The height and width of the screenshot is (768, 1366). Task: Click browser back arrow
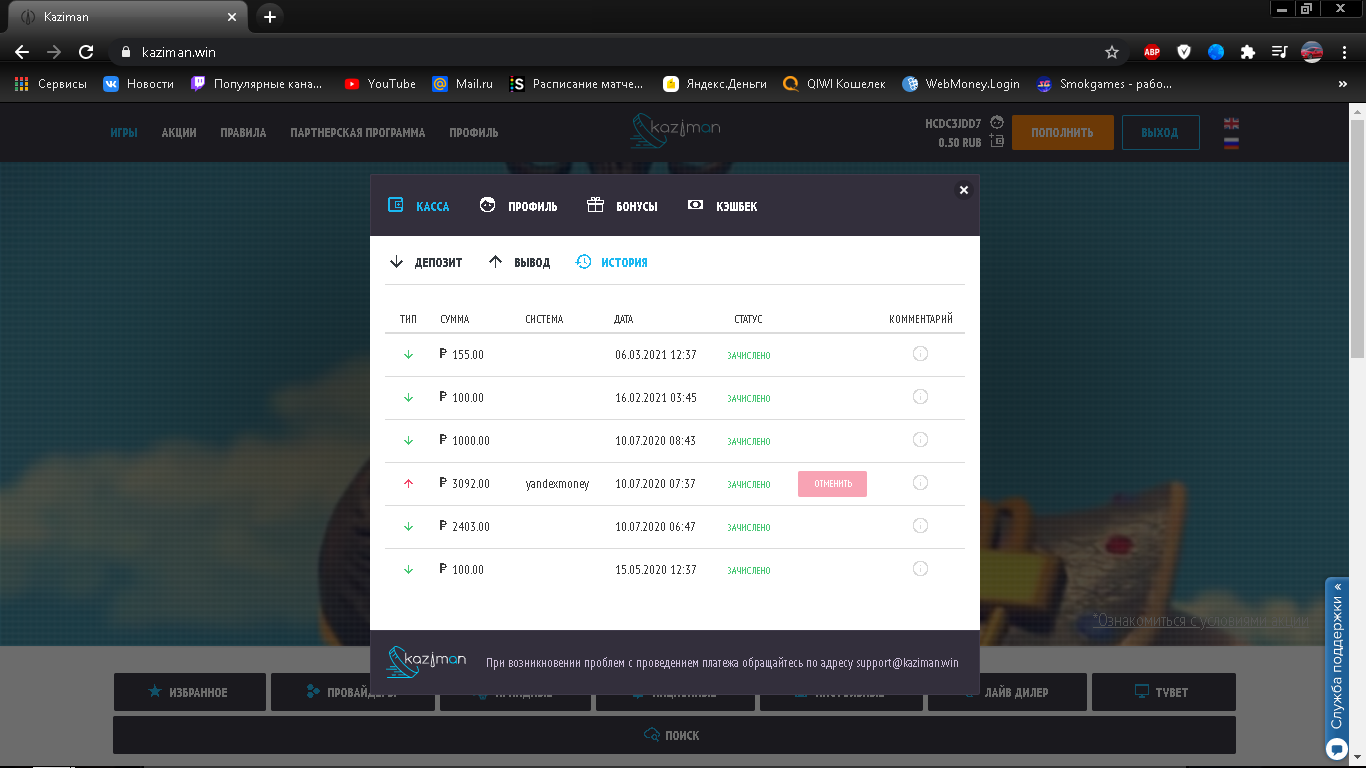[22, 52]
